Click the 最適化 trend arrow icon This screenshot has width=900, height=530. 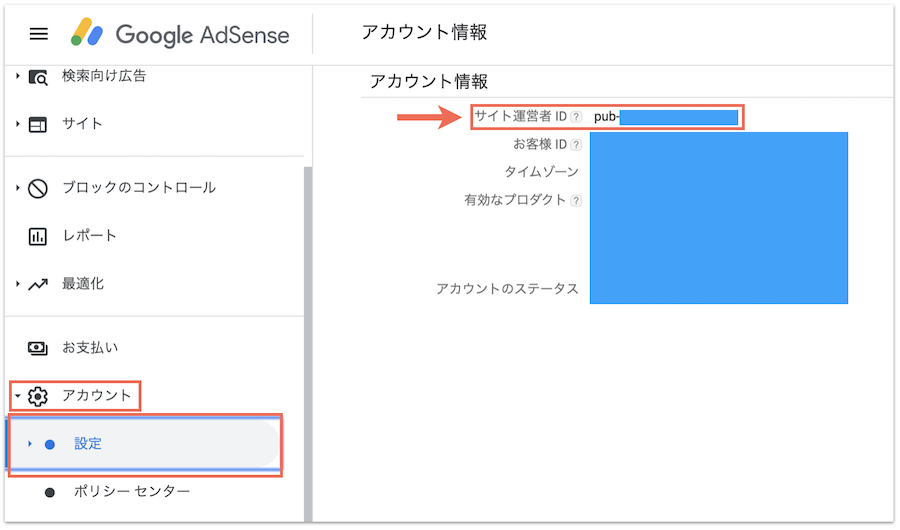[38, 284]
